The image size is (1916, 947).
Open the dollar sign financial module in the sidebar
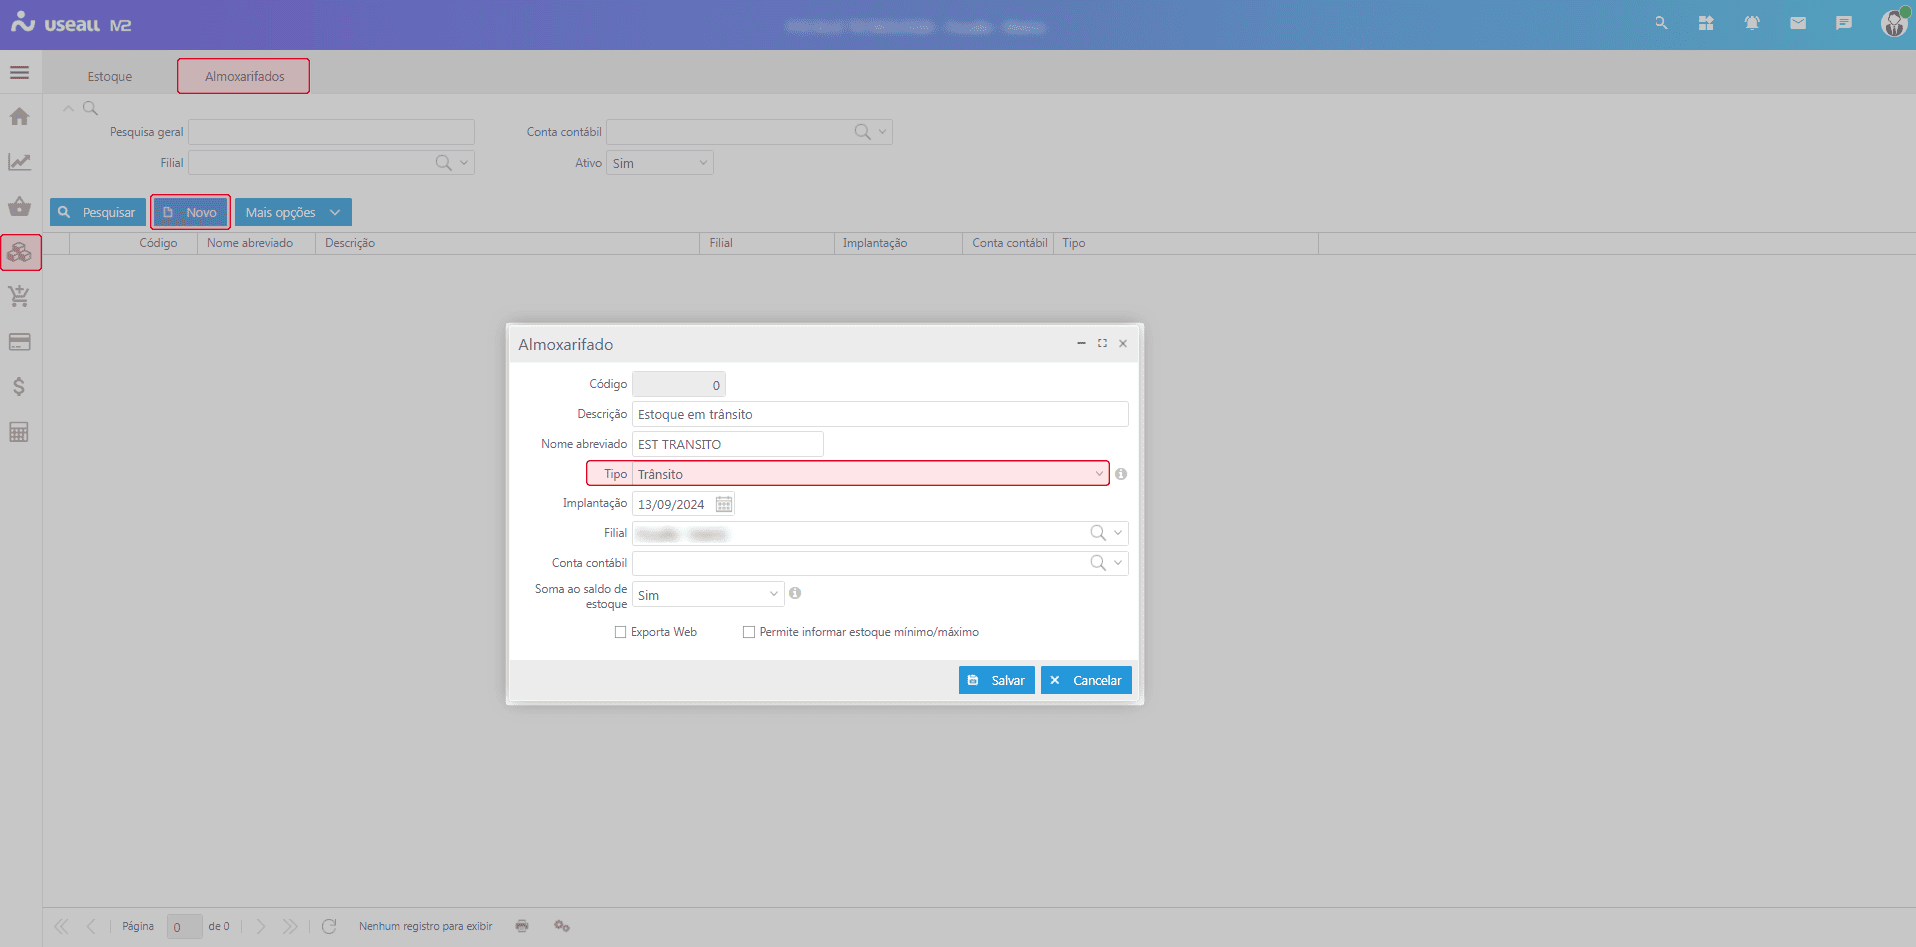(19, 387)
